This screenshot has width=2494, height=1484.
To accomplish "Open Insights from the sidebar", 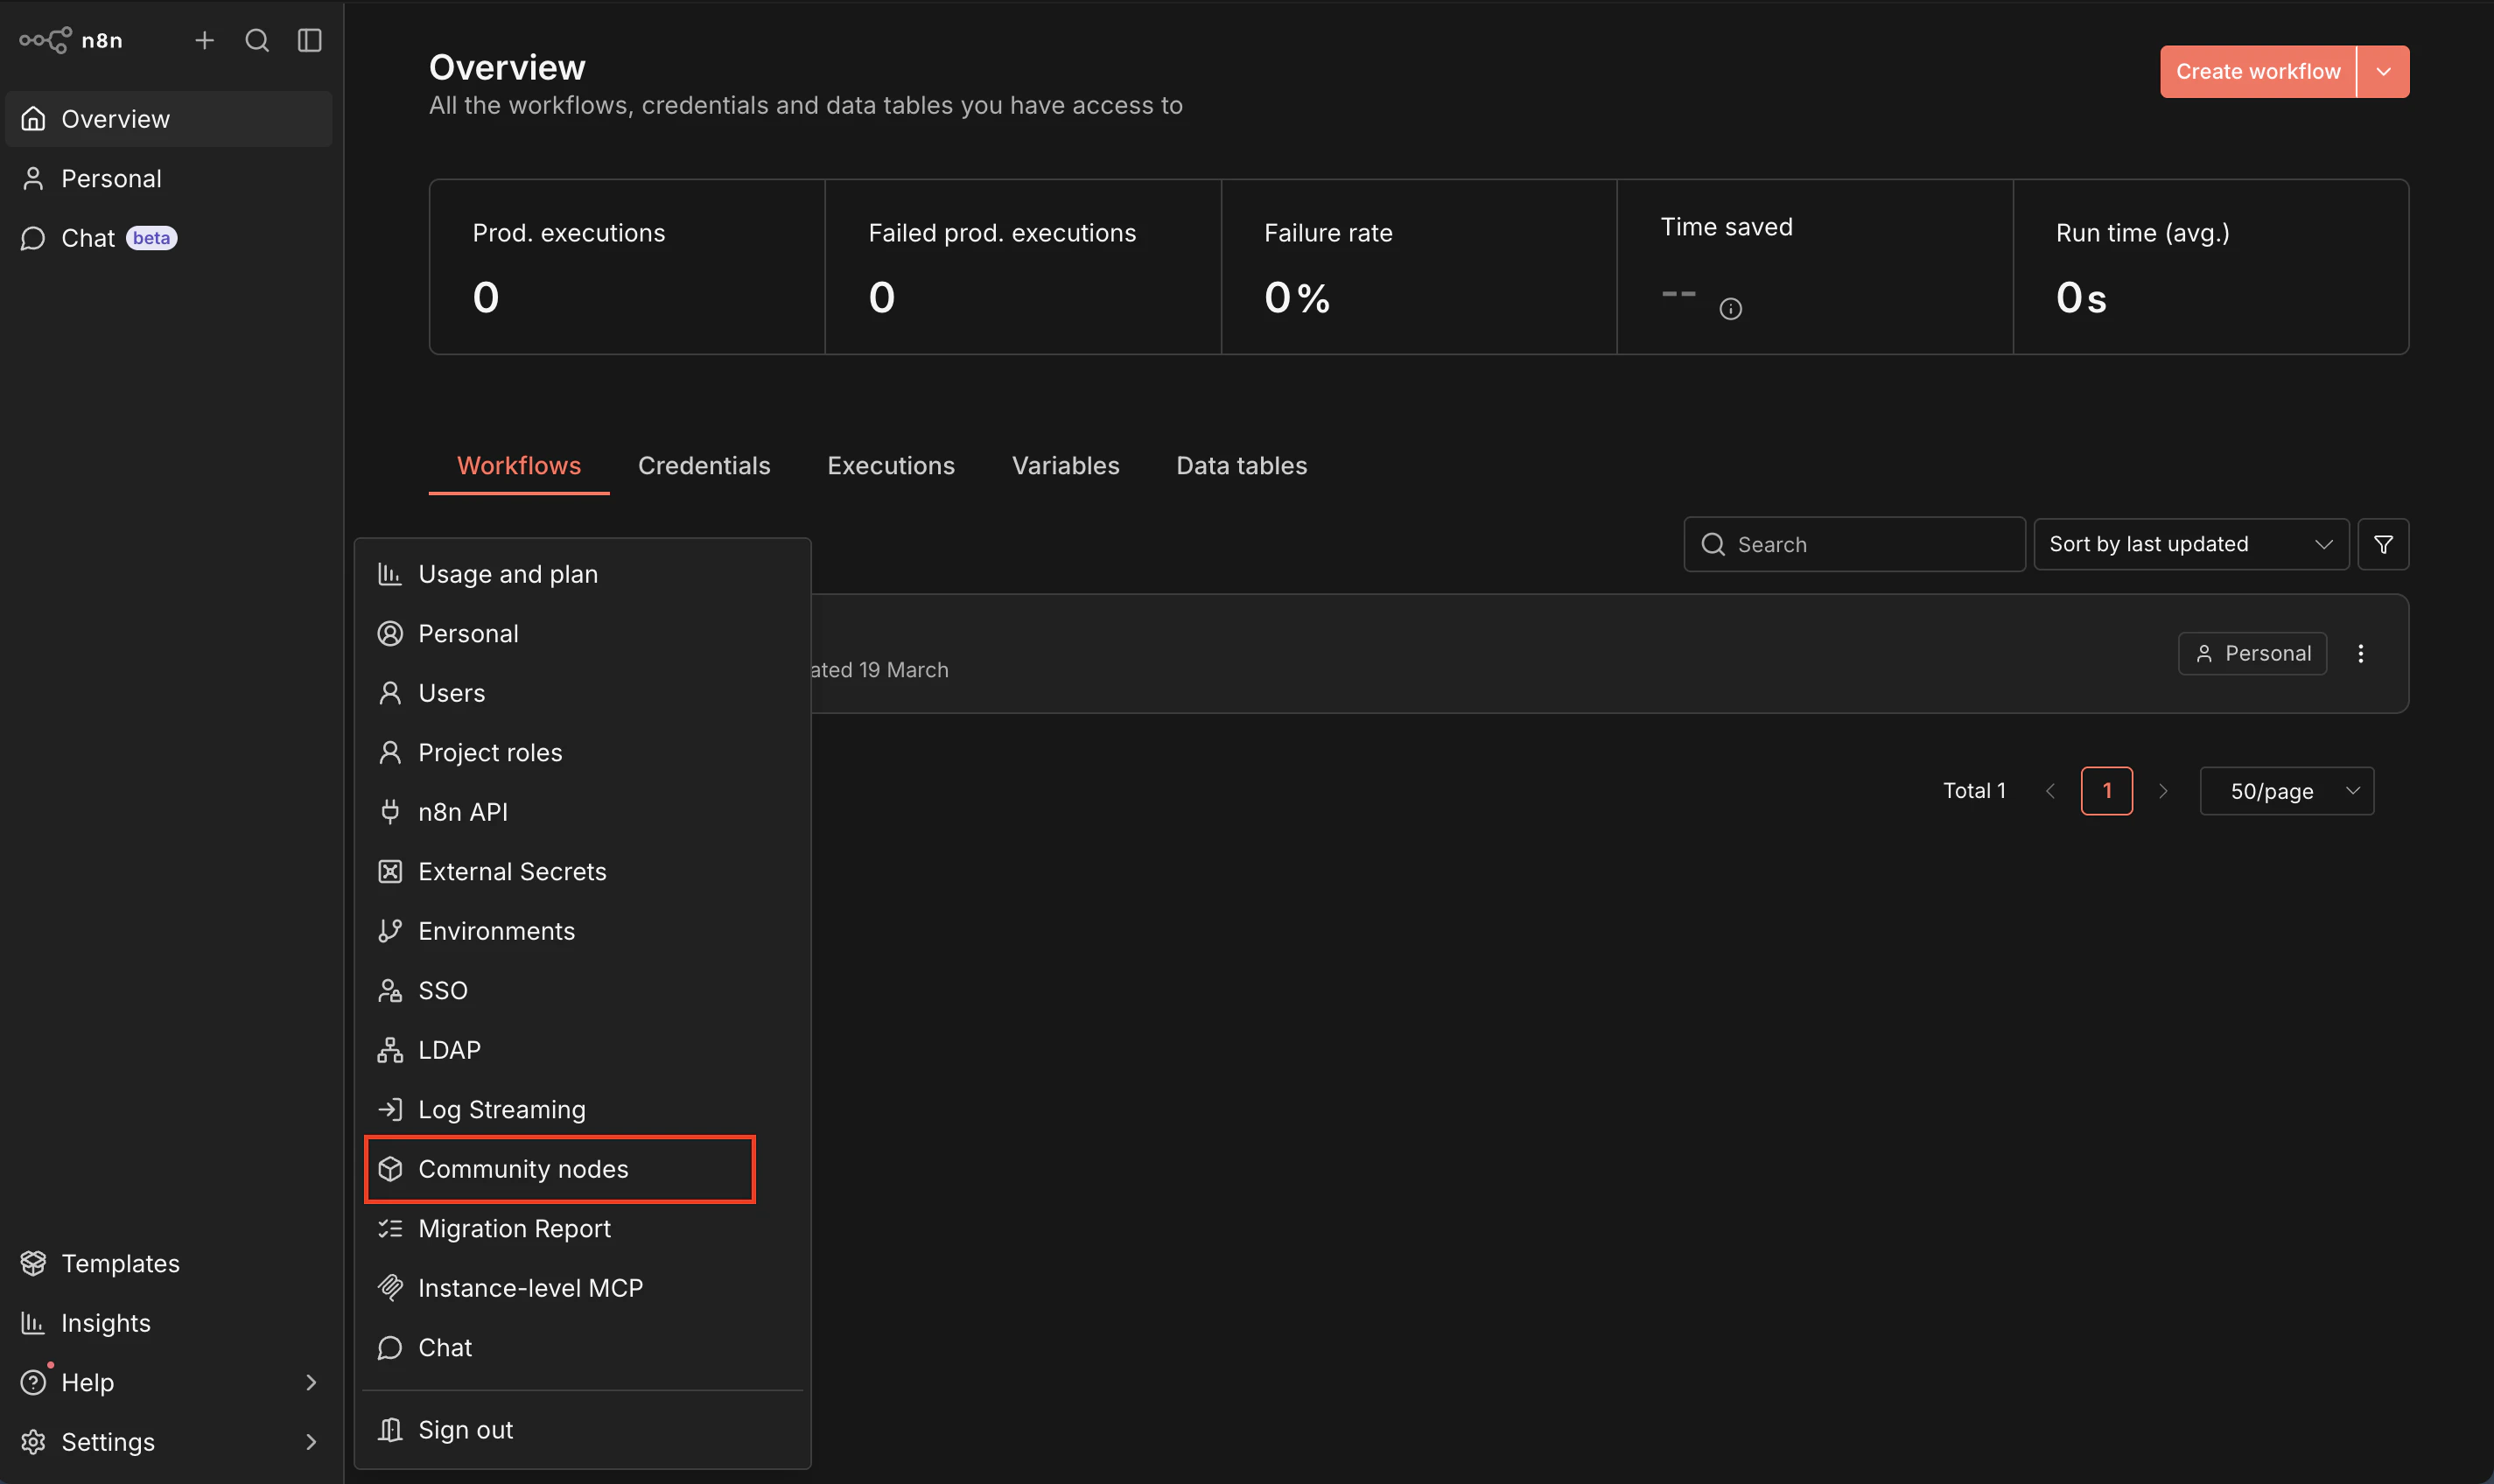I will click(105, 1322).
